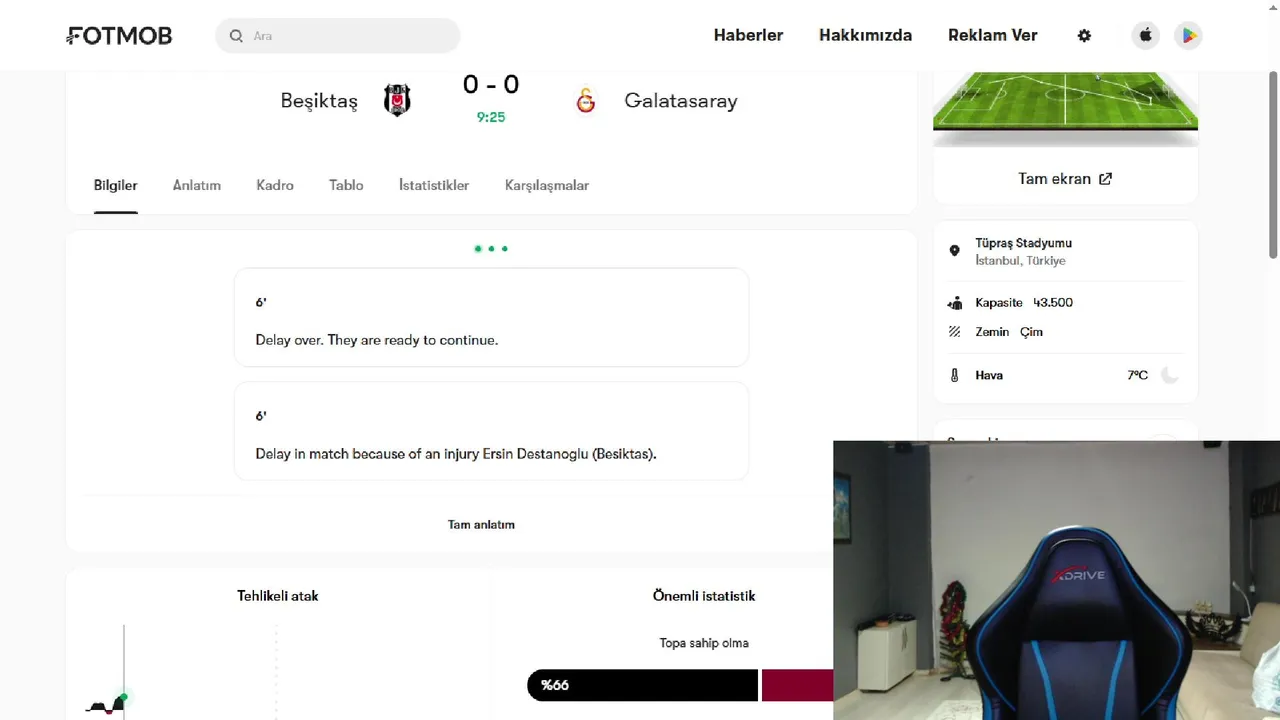The image size is (1280, 720).
Task: Click the Tam ekran button
Action: coord(1054,179)
